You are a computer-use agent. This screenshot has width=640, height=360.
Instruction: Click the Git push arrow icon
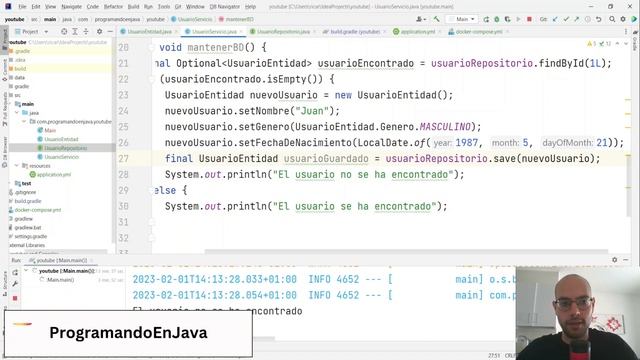click(577, 19)
